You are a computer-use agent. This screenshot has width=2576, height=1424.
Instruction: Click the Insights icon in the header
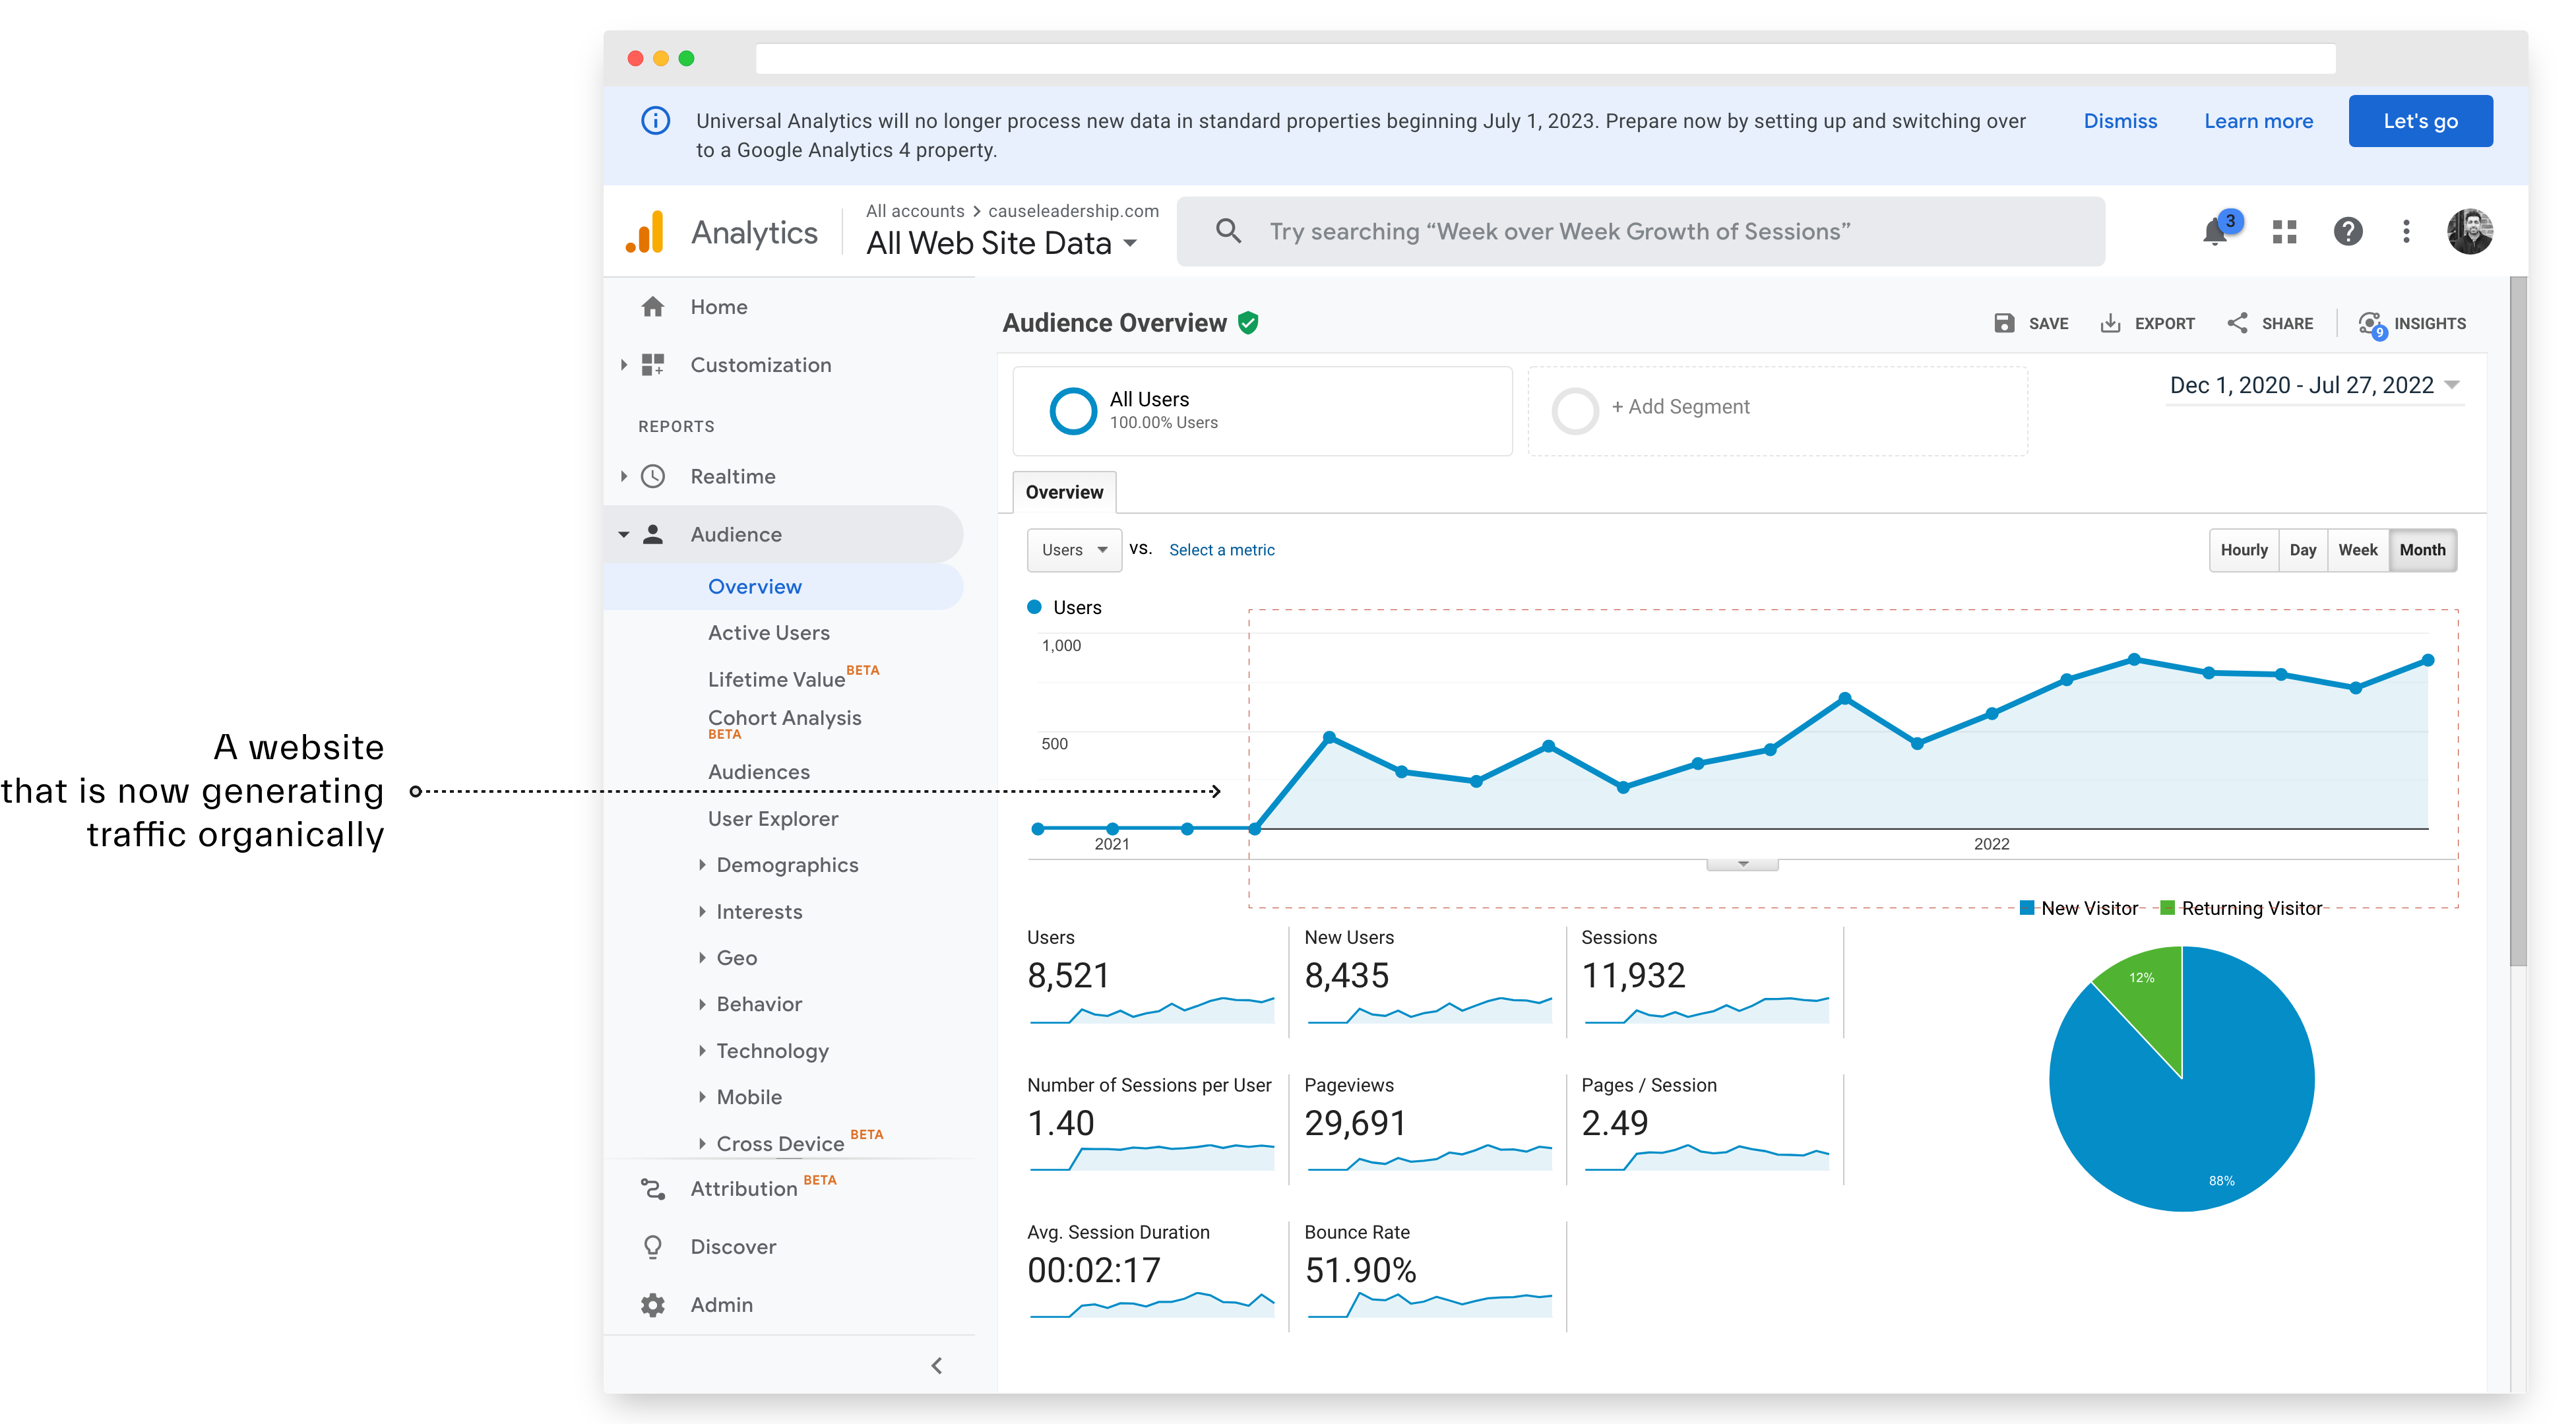2371,323
